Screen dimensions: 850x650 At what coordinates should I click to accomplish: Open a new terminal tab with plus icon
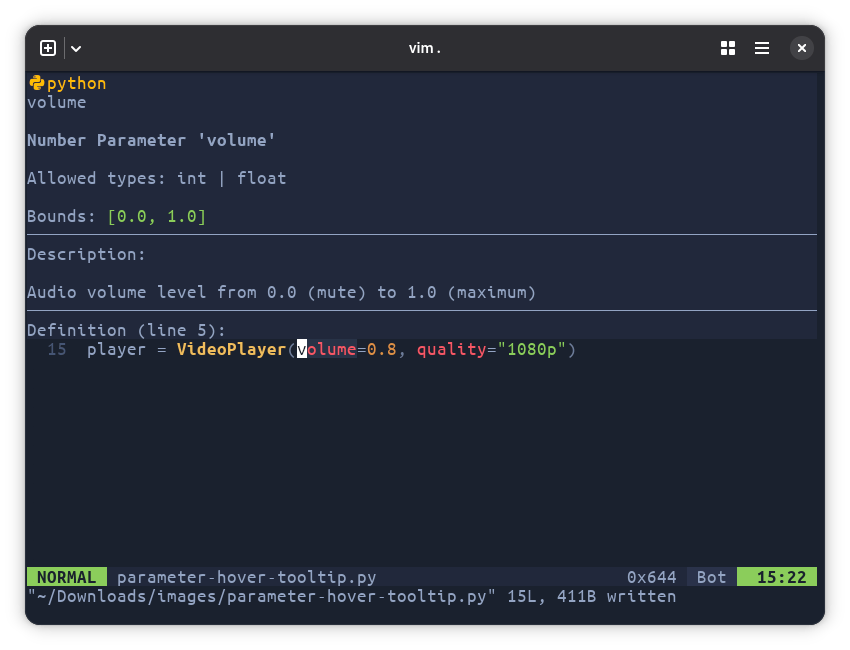pyautogui.click(x=48, y=48)
